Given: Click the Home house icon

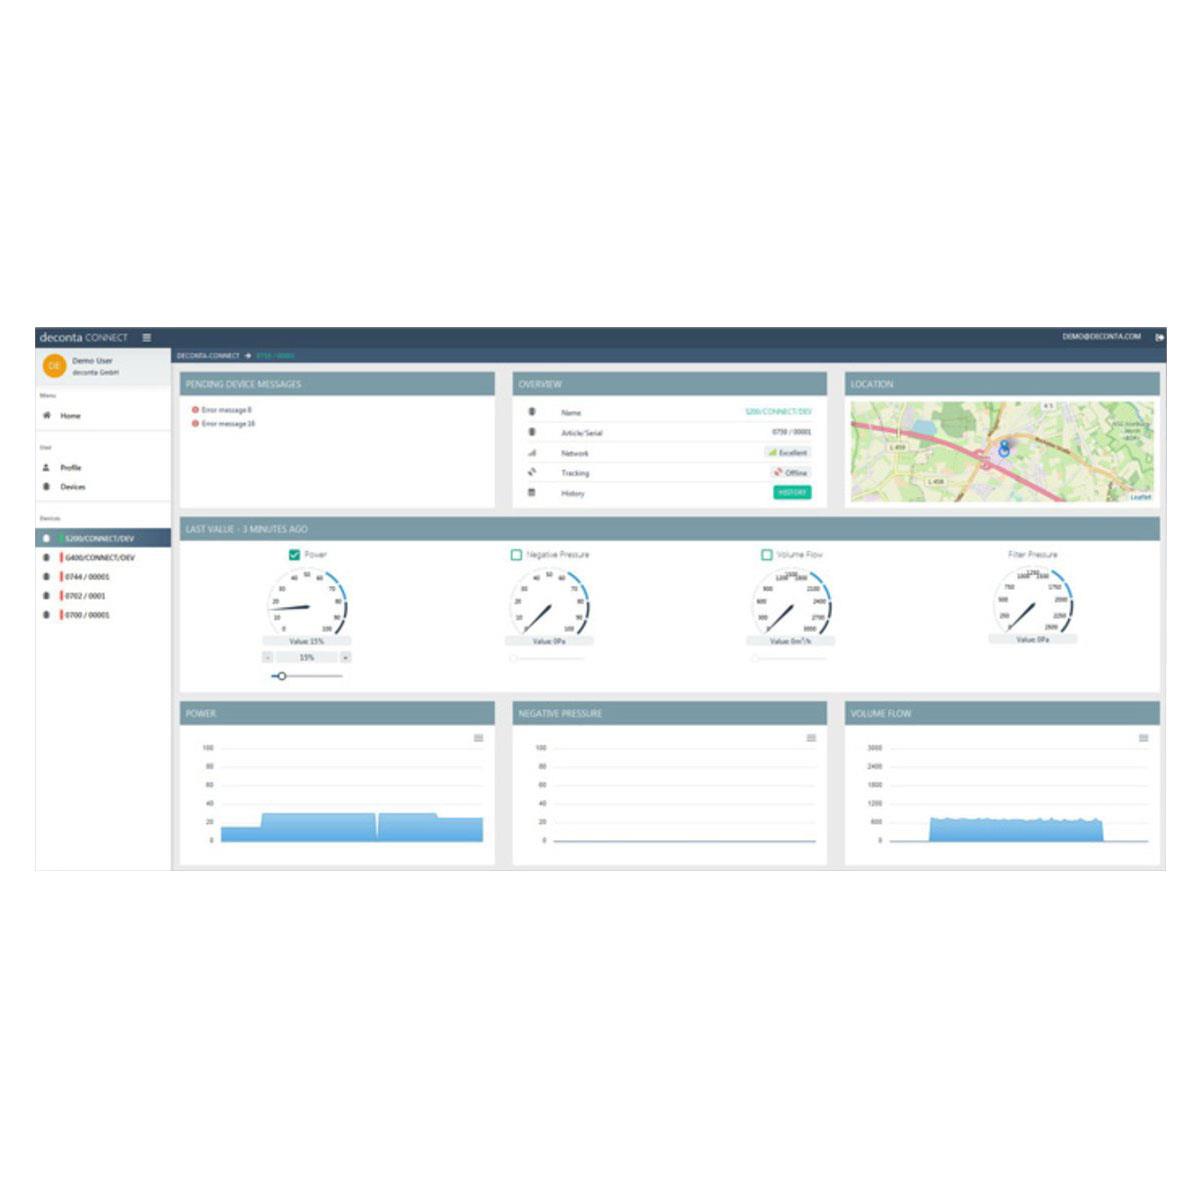Looking at the screenshot, I should coord(46,415).
